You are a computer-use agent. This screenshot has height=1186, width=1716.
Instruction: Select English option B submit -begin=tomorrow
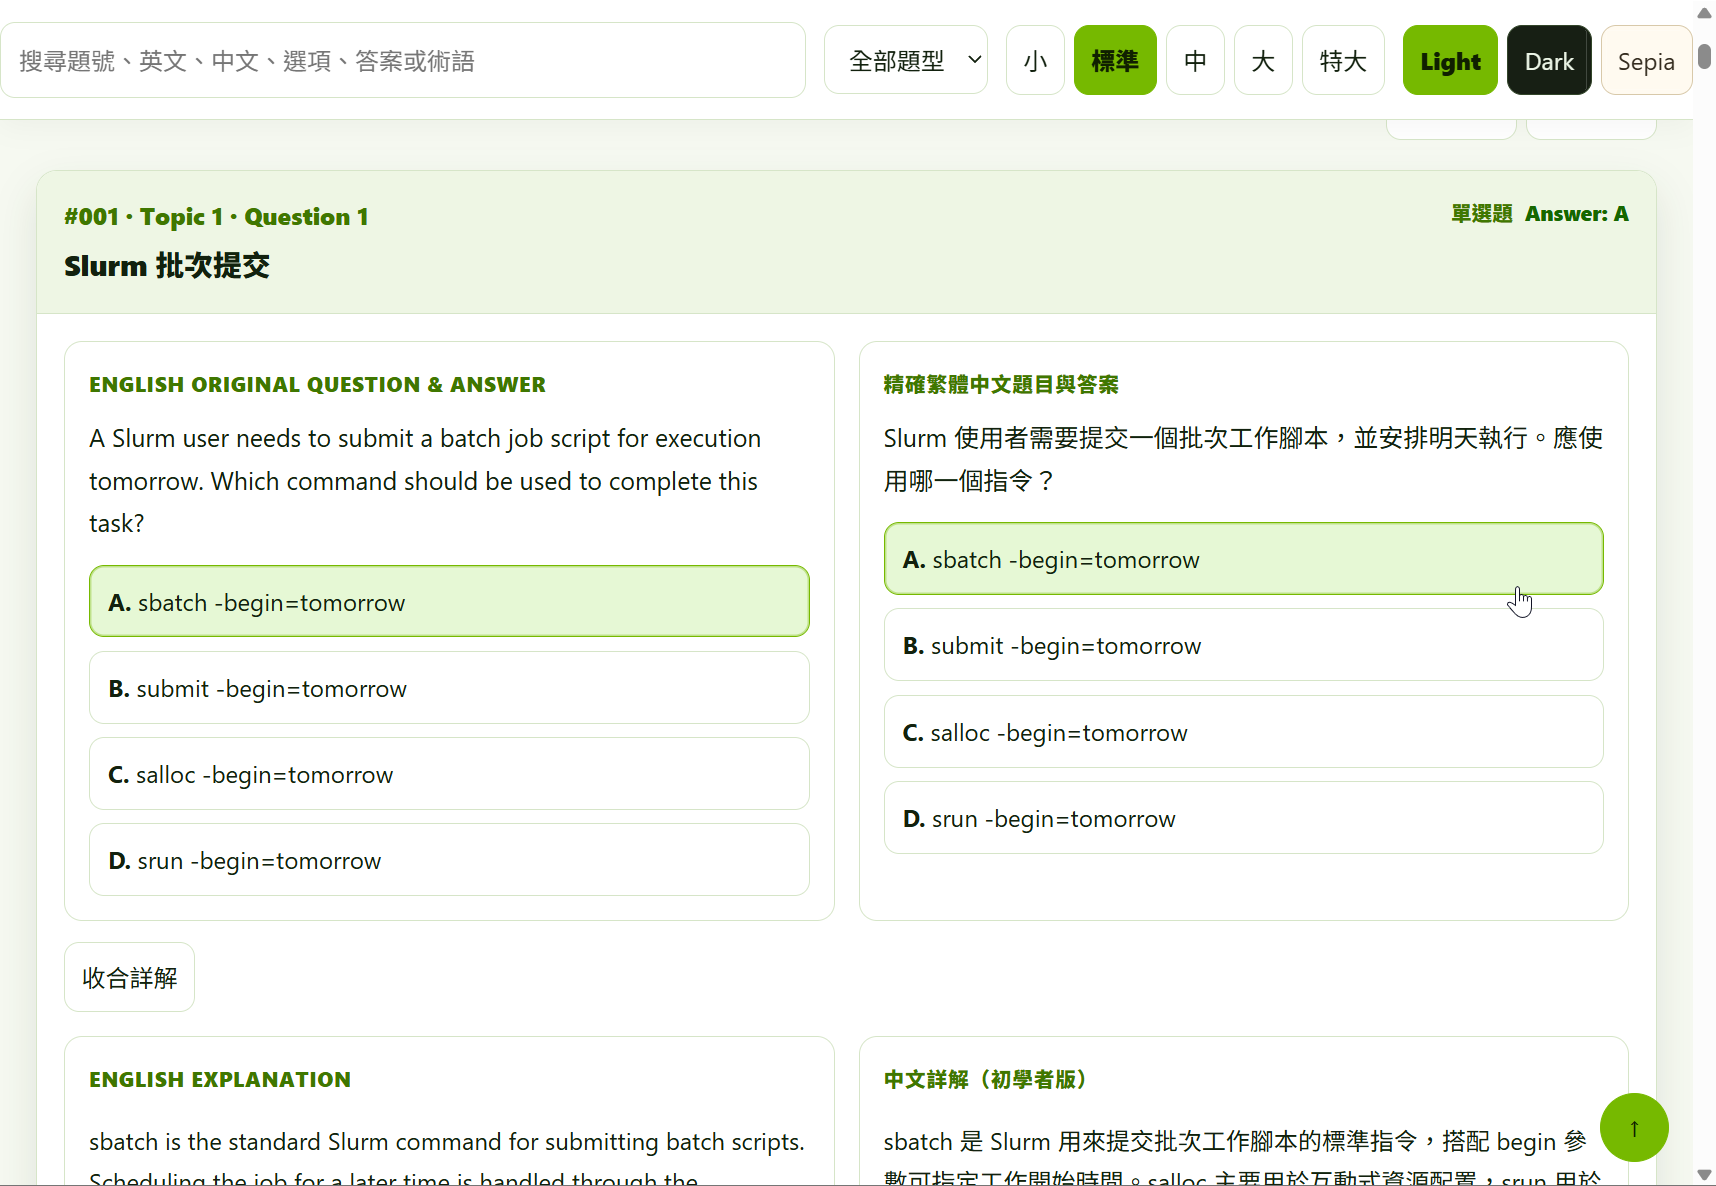coord(449,688)
